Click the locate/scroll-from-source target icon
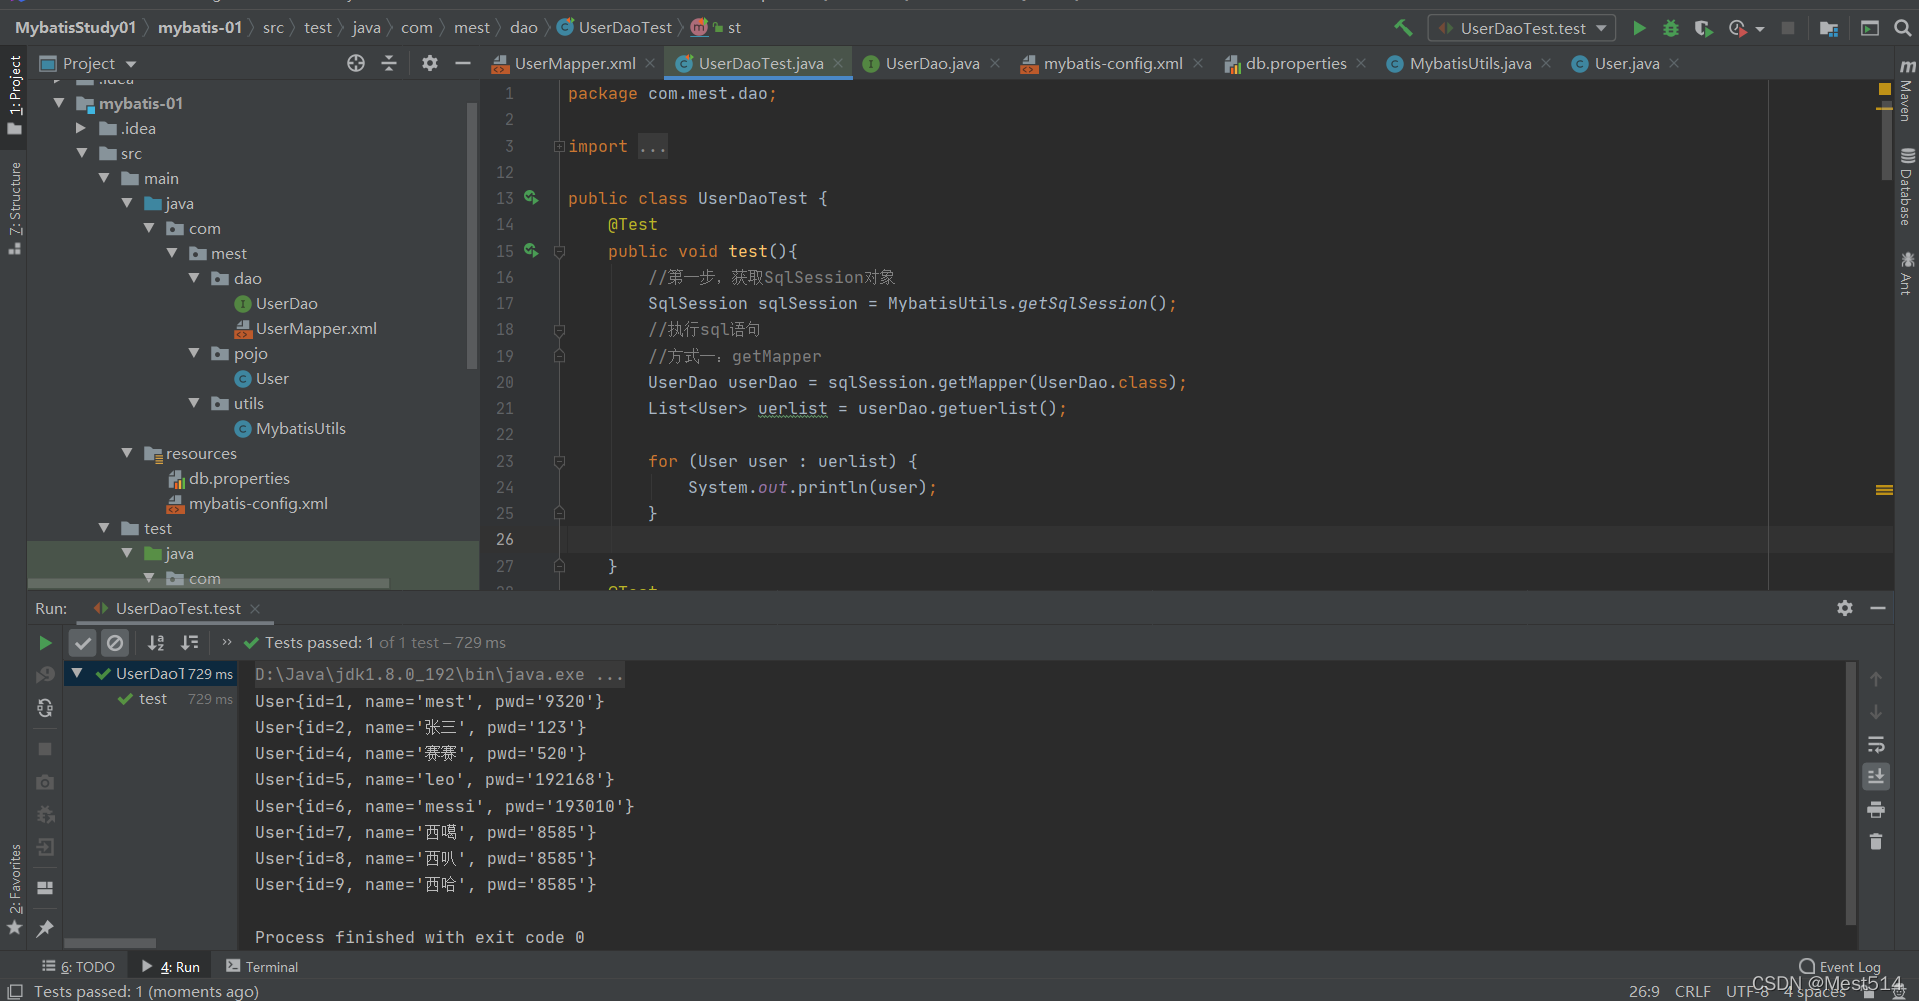Screen dimensions: 1919x1001 click(x=356, y=63)
